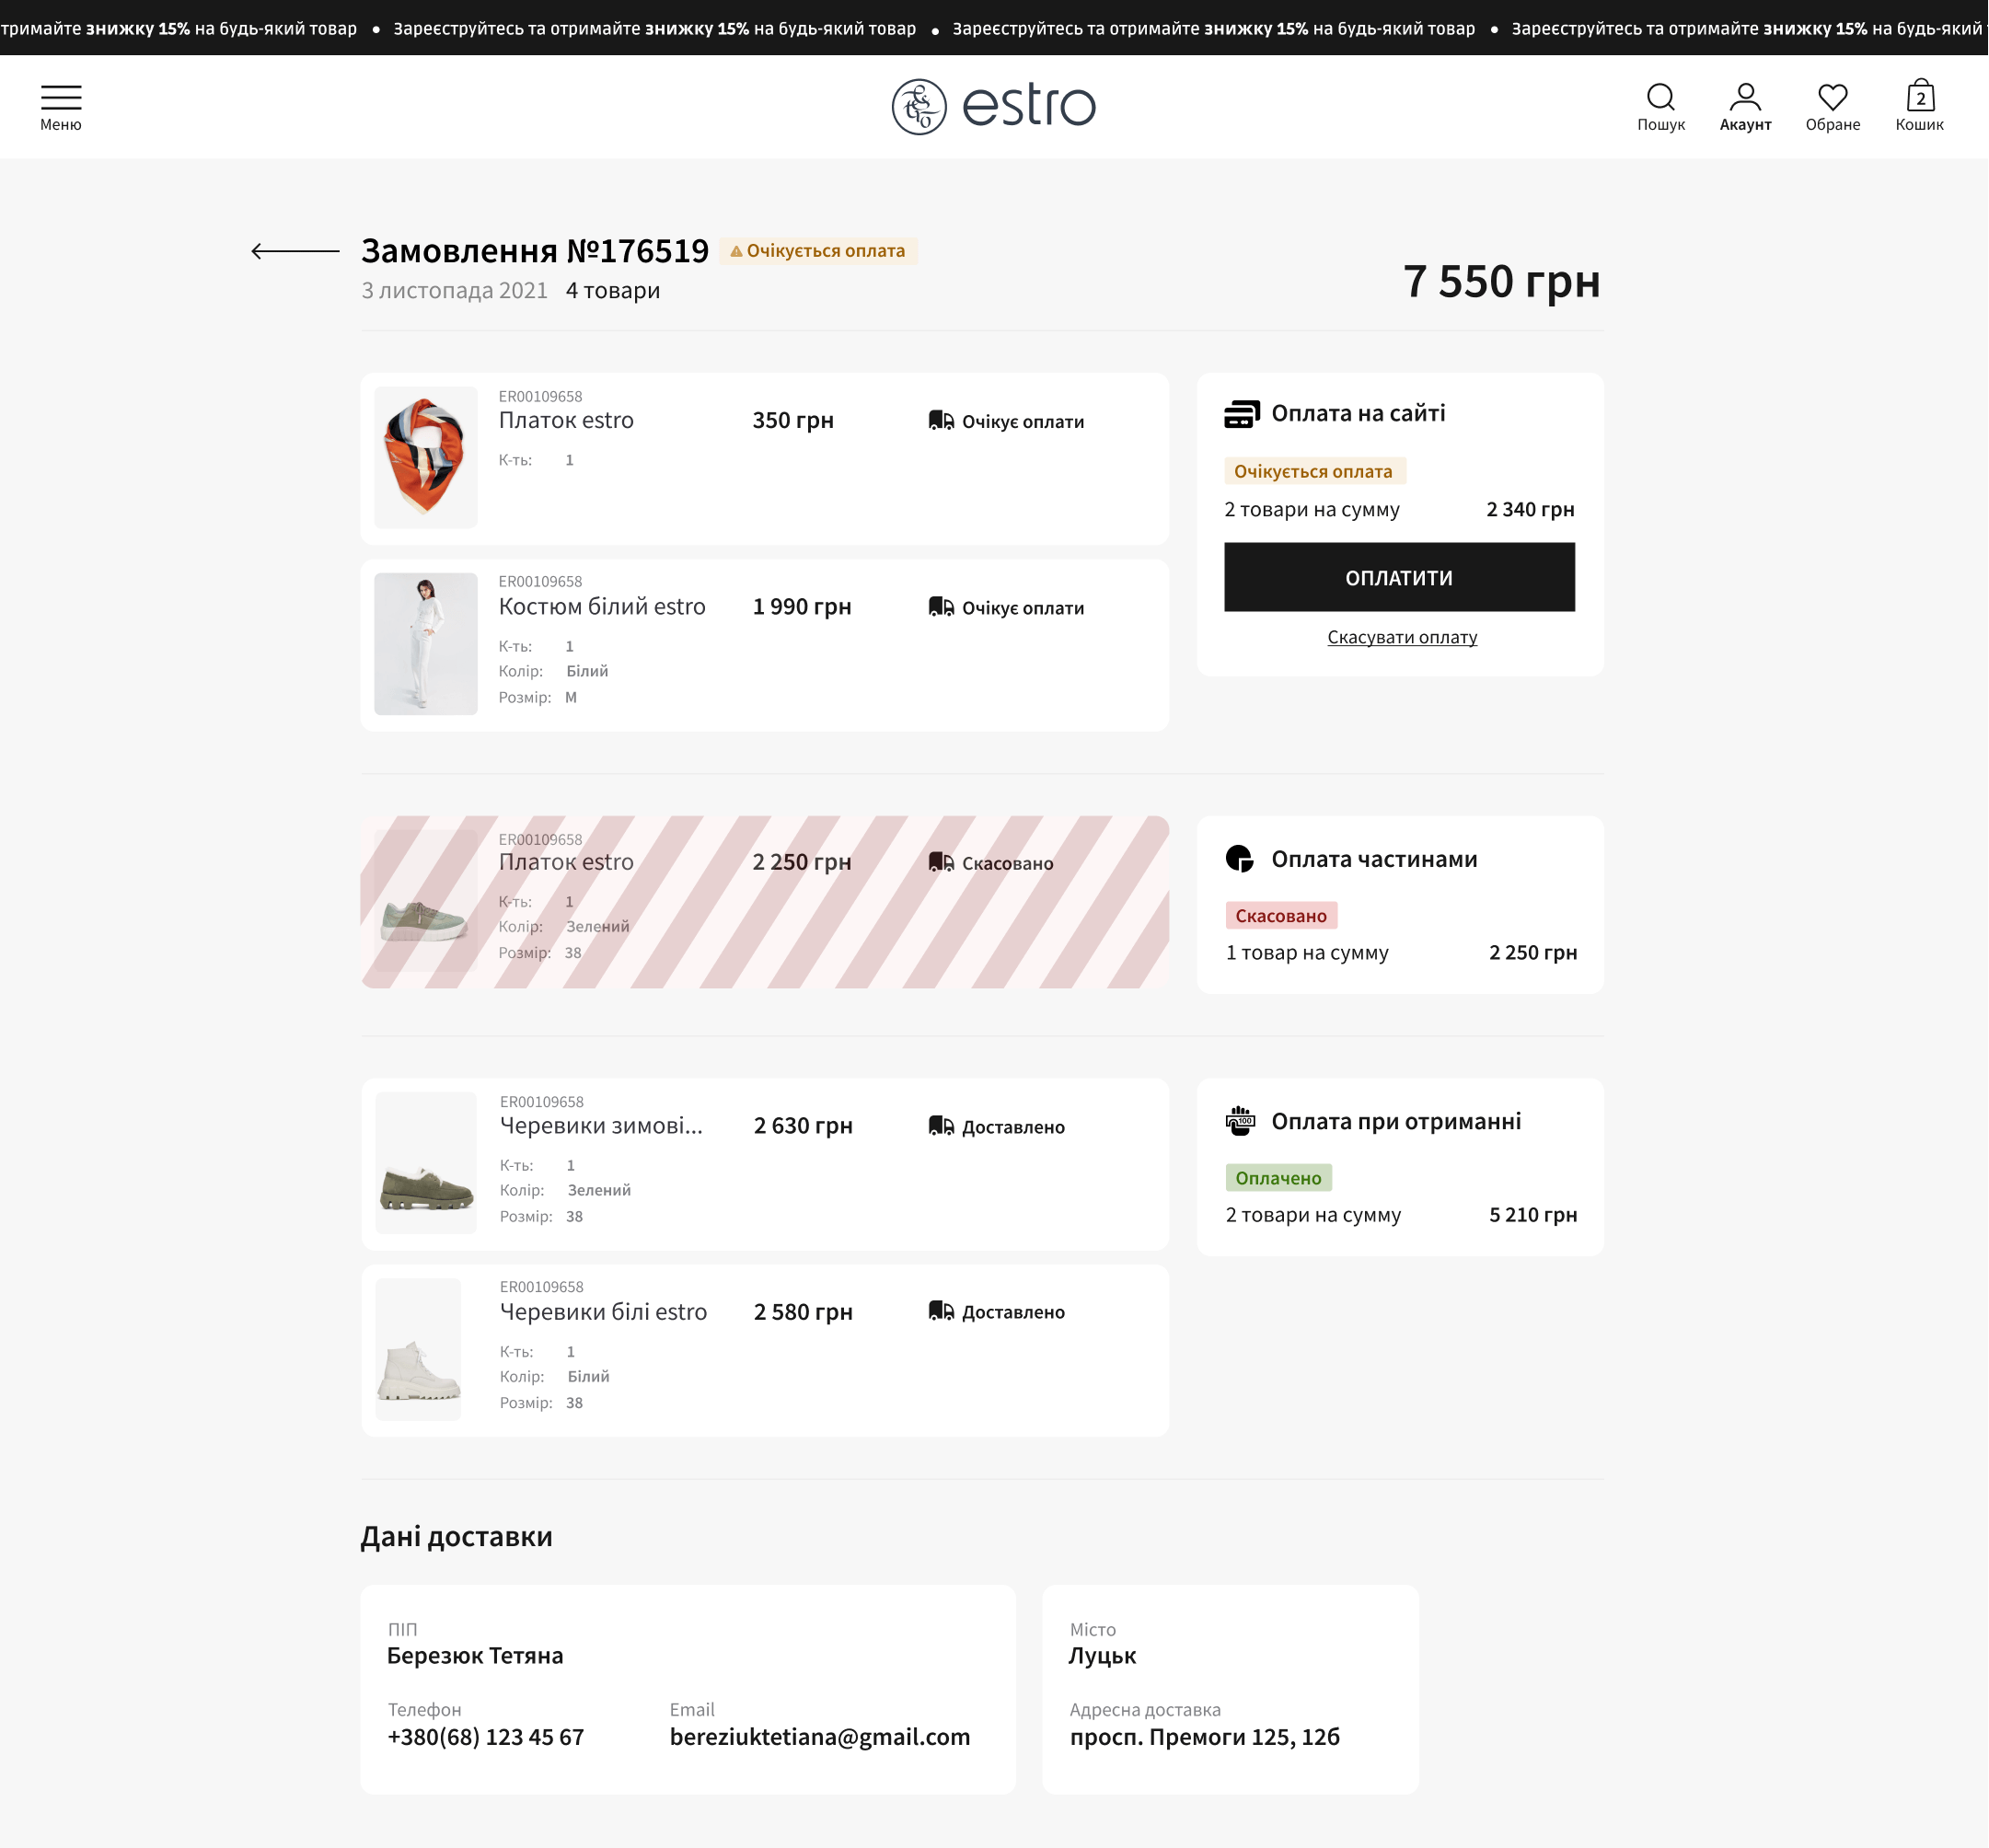Open the Костюм білий estro product name

602,606
